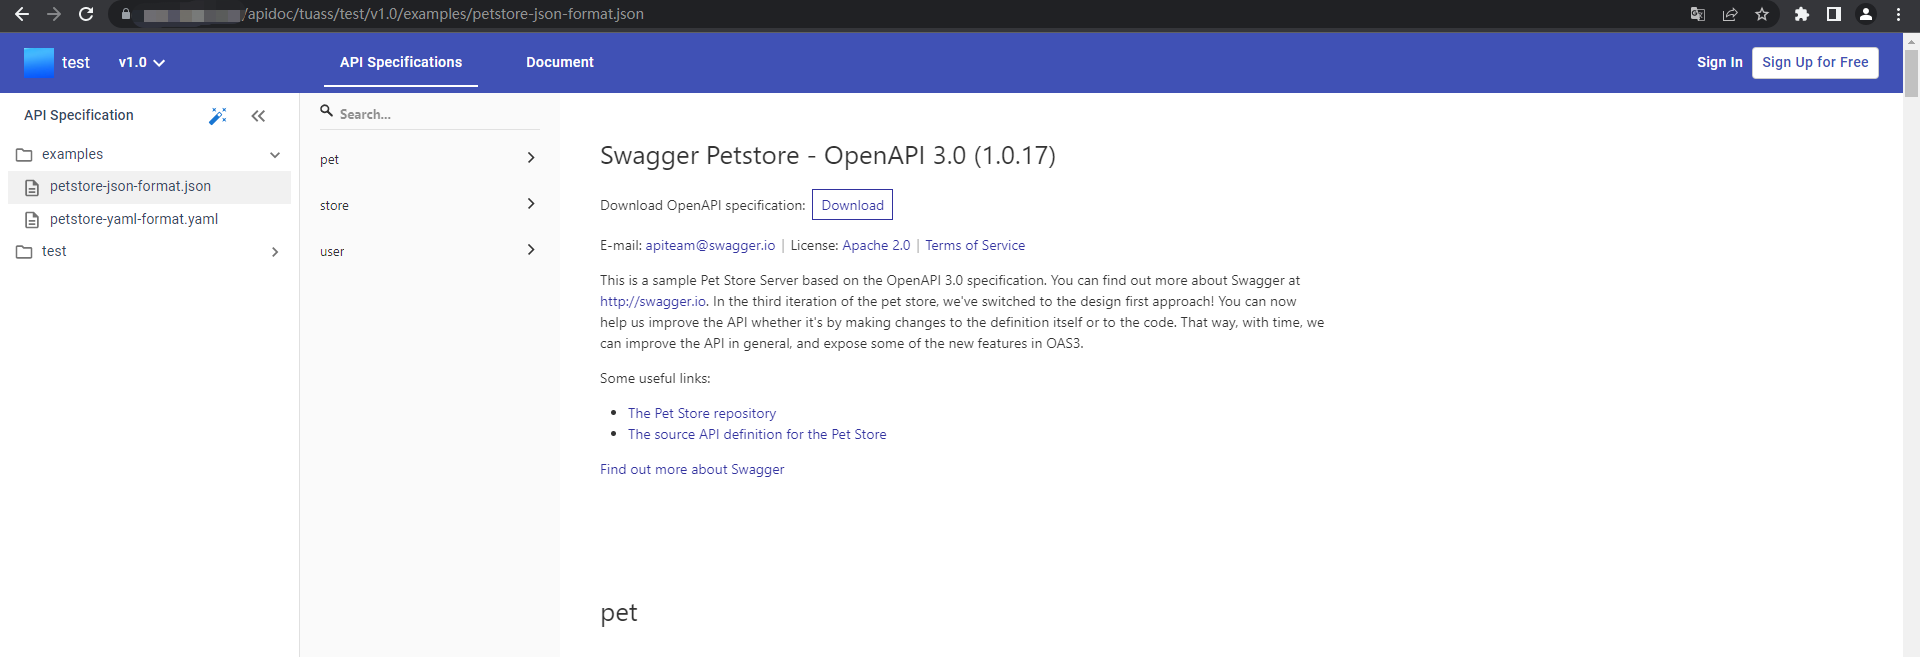Click Sign Up for Free button
The height and width of the screenshot is (657, 1920).
click(x=1815, y=62)
